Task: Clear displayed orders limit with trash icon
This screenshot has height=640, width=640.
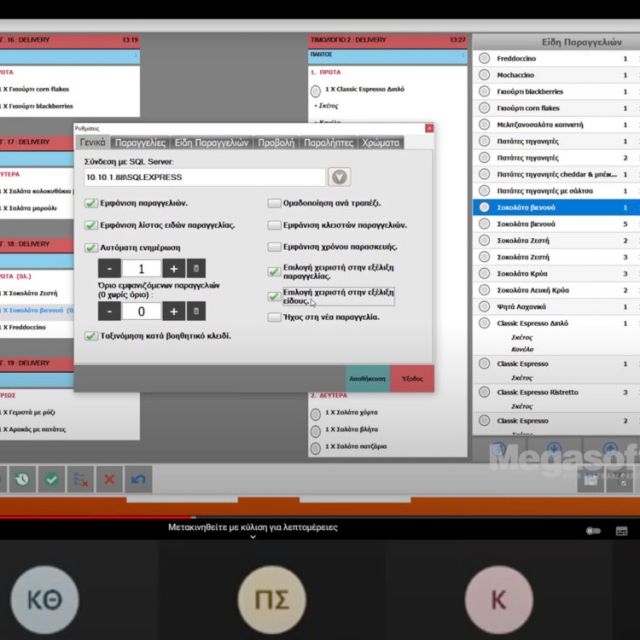Action: click(196, 311)
